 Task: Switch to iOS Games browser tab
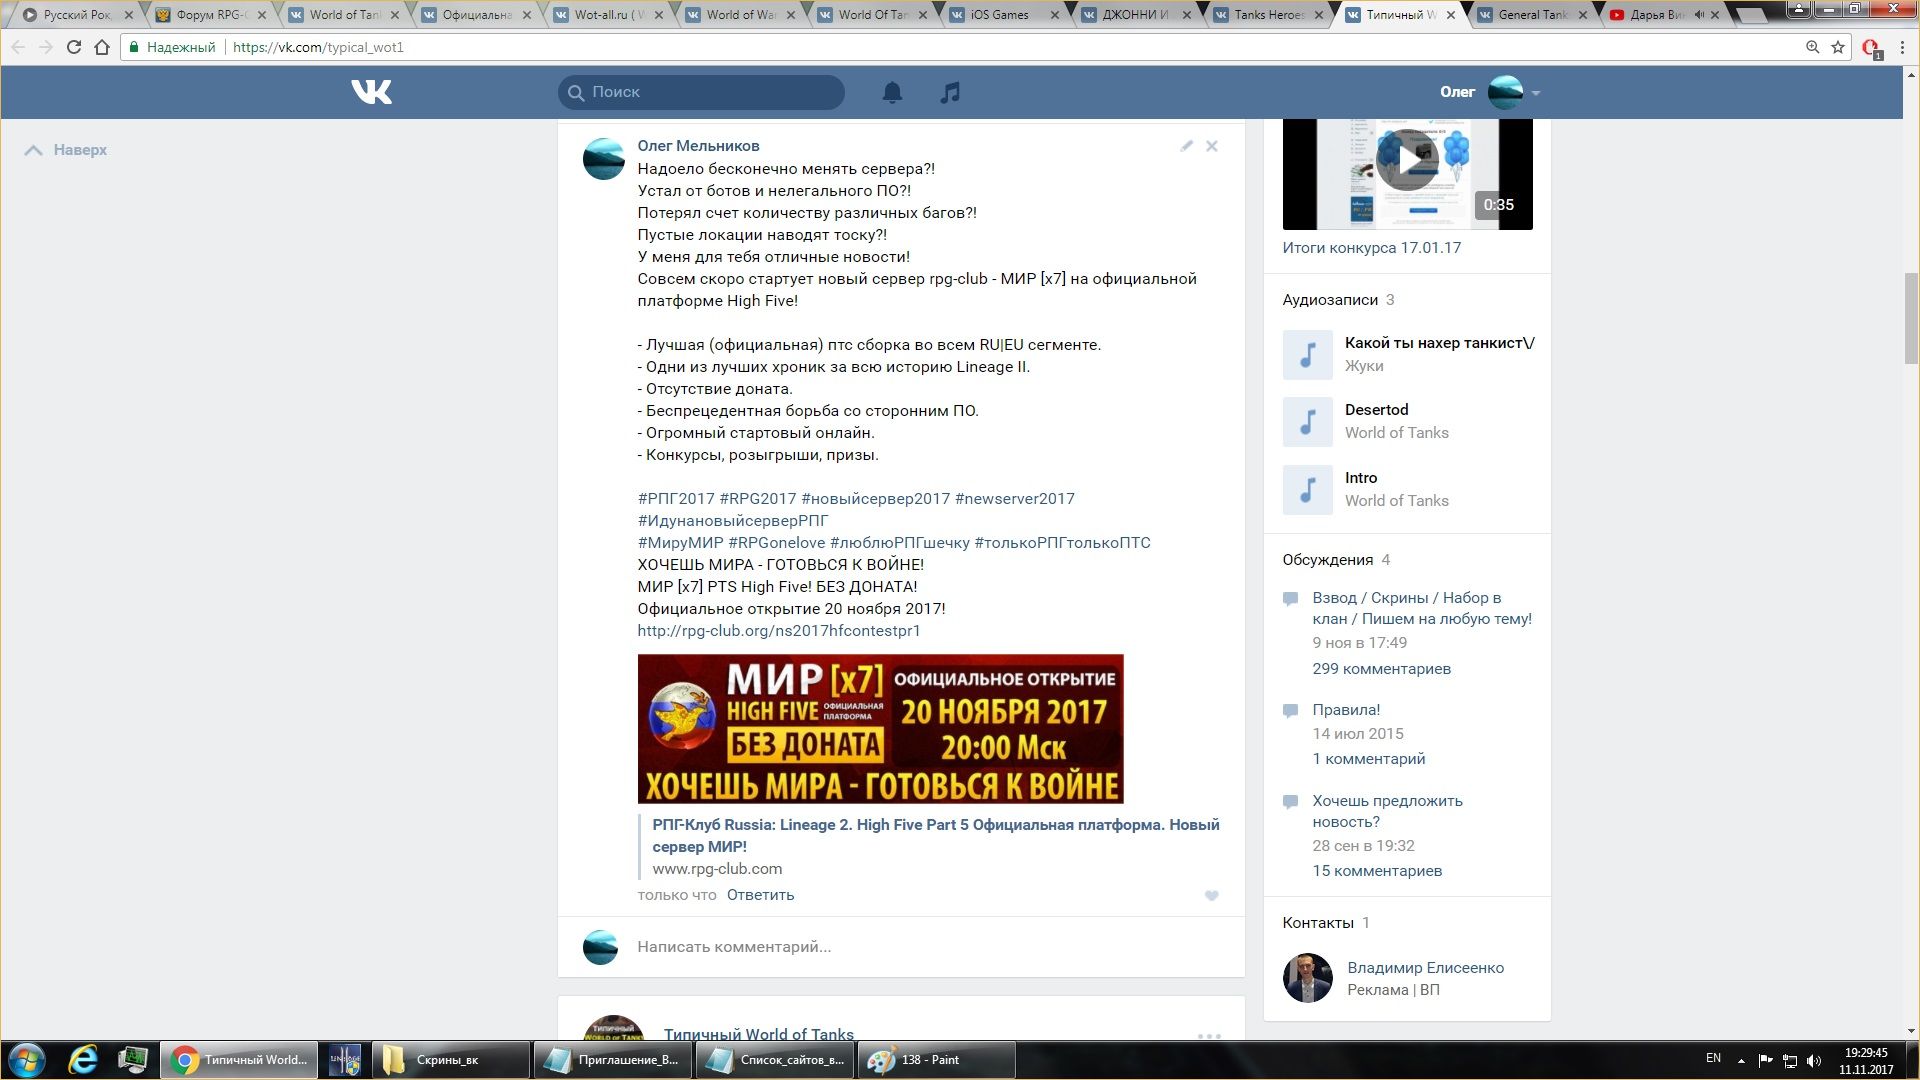(998, 15)
